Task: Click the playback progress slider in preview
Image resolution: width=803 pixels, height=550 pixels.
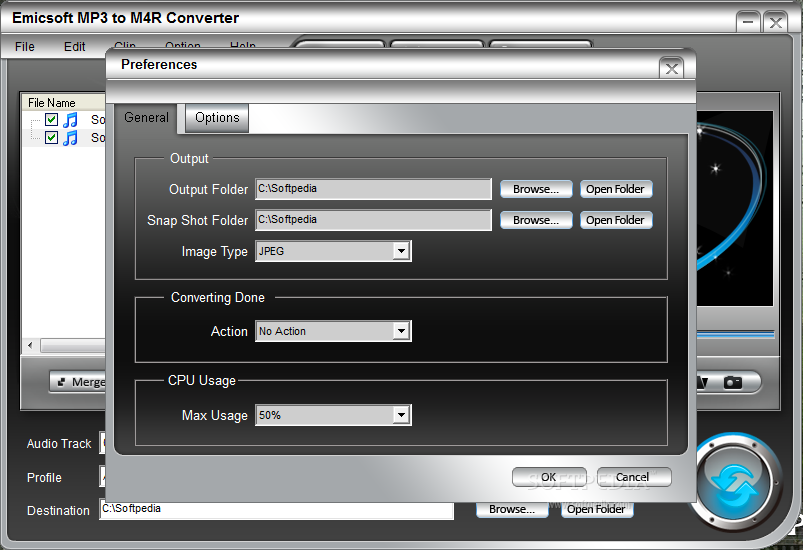Action: [x=735, y=334]
